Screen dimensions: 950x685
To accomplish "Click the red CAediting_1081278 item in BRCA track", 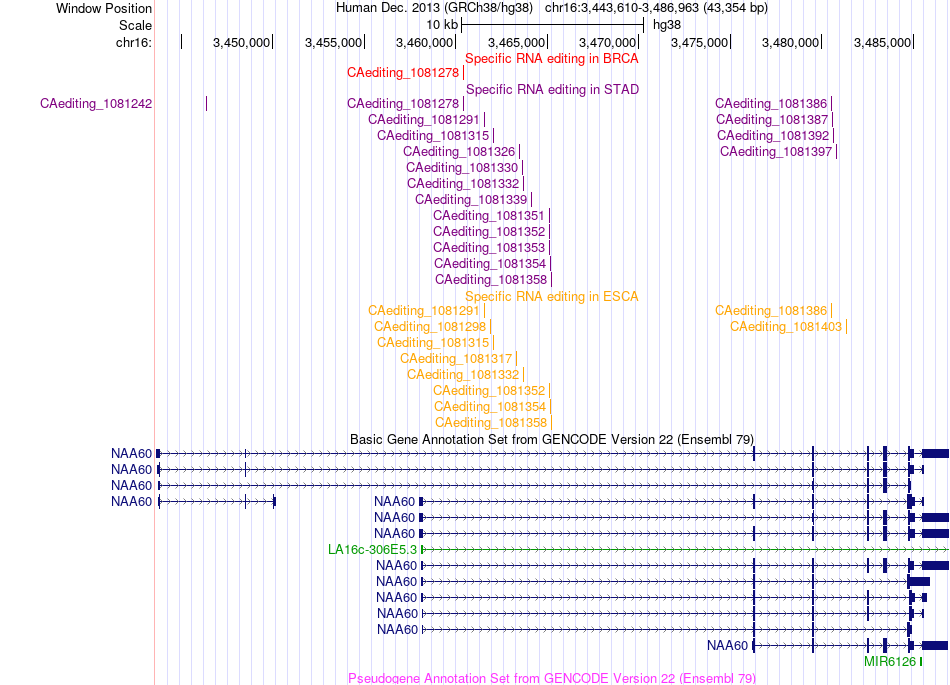I will coord(403,73).
